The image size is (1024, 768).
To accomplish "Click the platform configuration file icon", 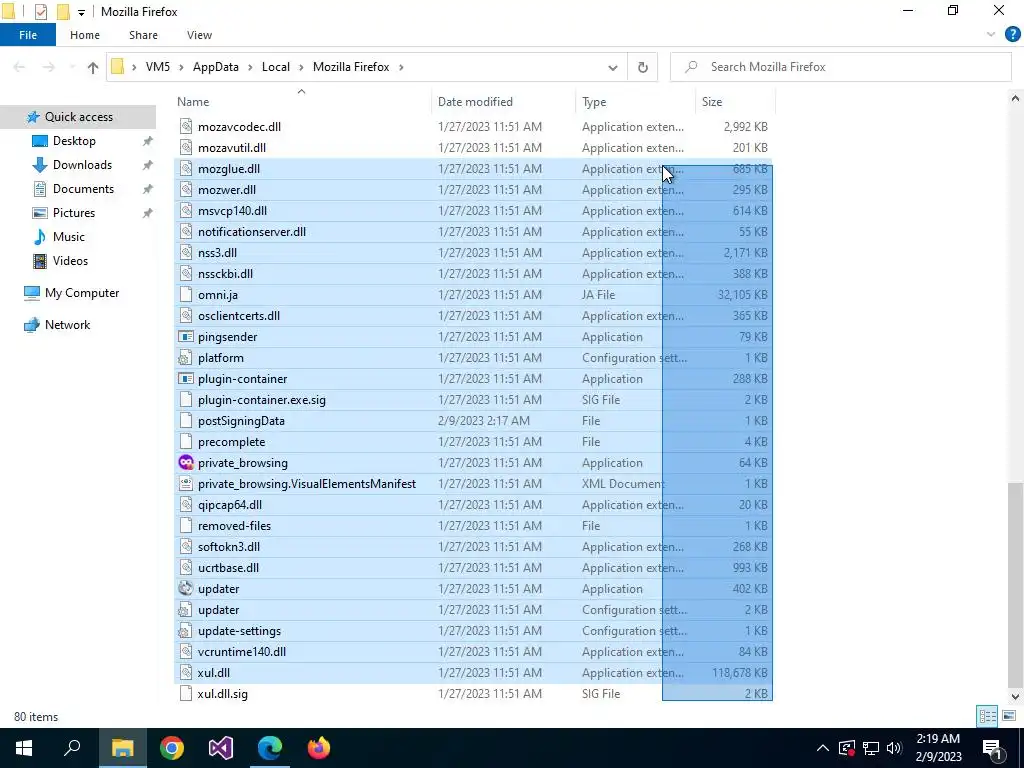I will coord(186,358).
